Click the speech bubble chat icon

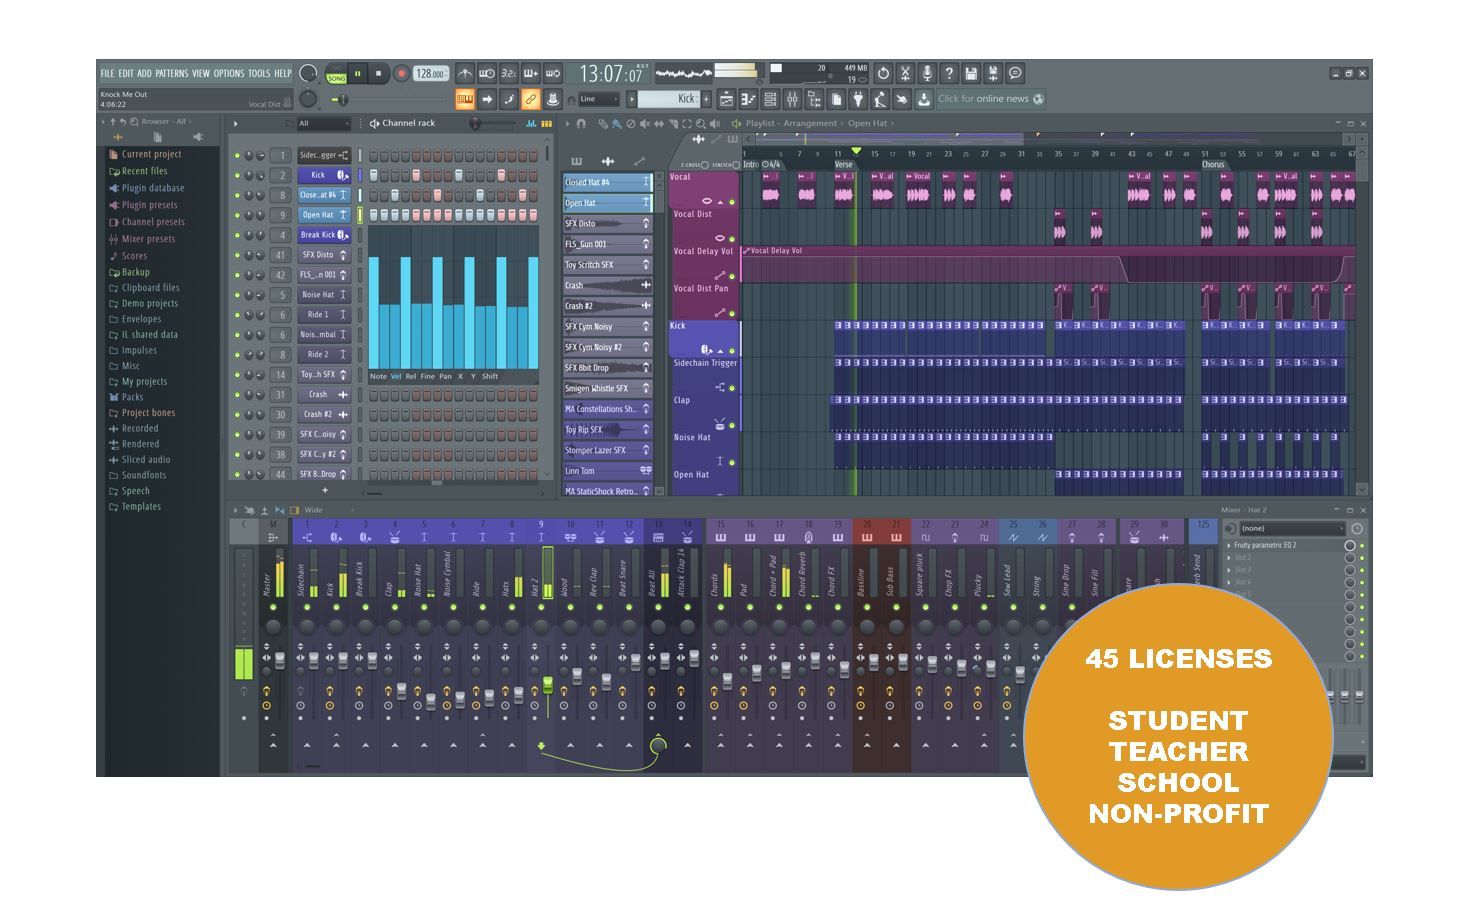1015,73
